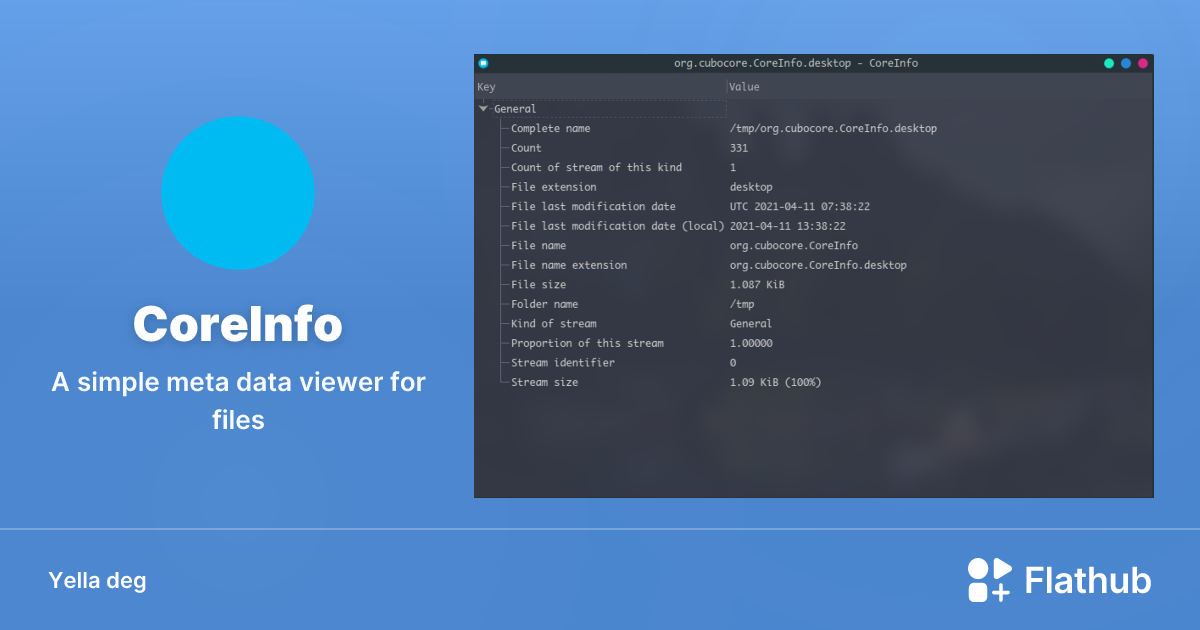
Task: Click the Value column header
Action: (744, 86)
